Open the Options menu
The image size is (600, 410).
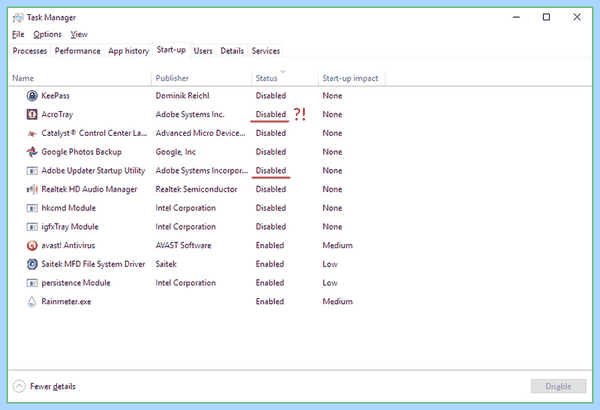(47, 34)
